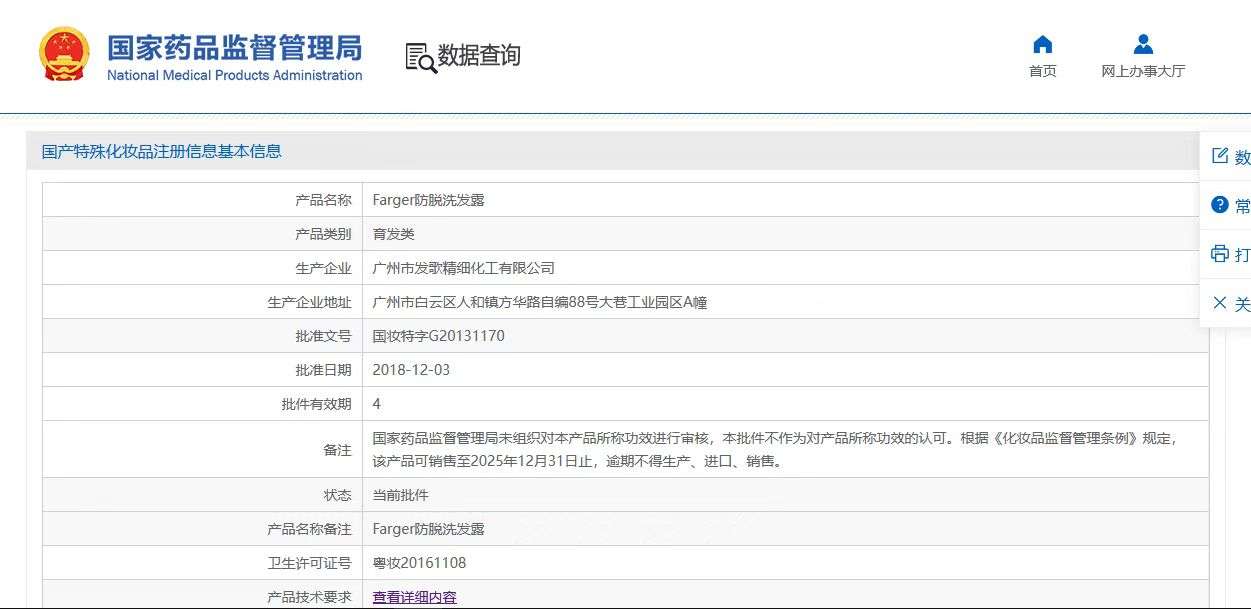Click the pencil edit icon in right sidebar
1251x609 pixels.
pyautogui.click(x=1220, y=156)
